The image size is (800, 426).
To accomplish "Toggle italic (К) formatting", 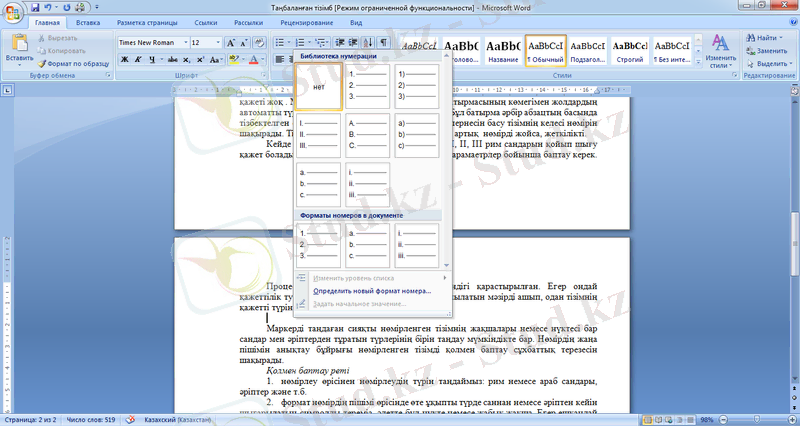I will point(139,60).
